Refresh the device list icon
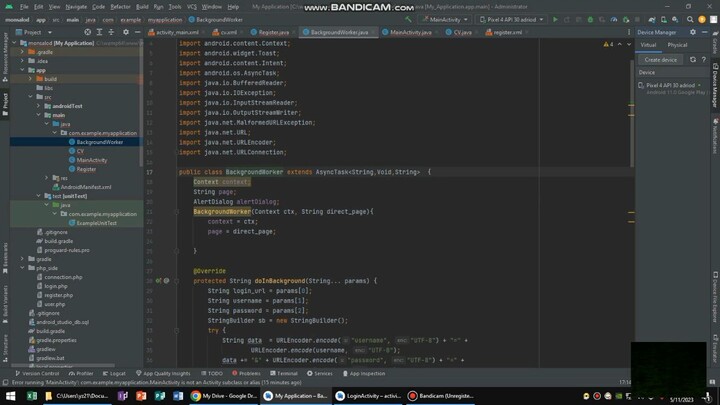Image resolution: width=720 pixels, height=405 pixels. point(692,60)
